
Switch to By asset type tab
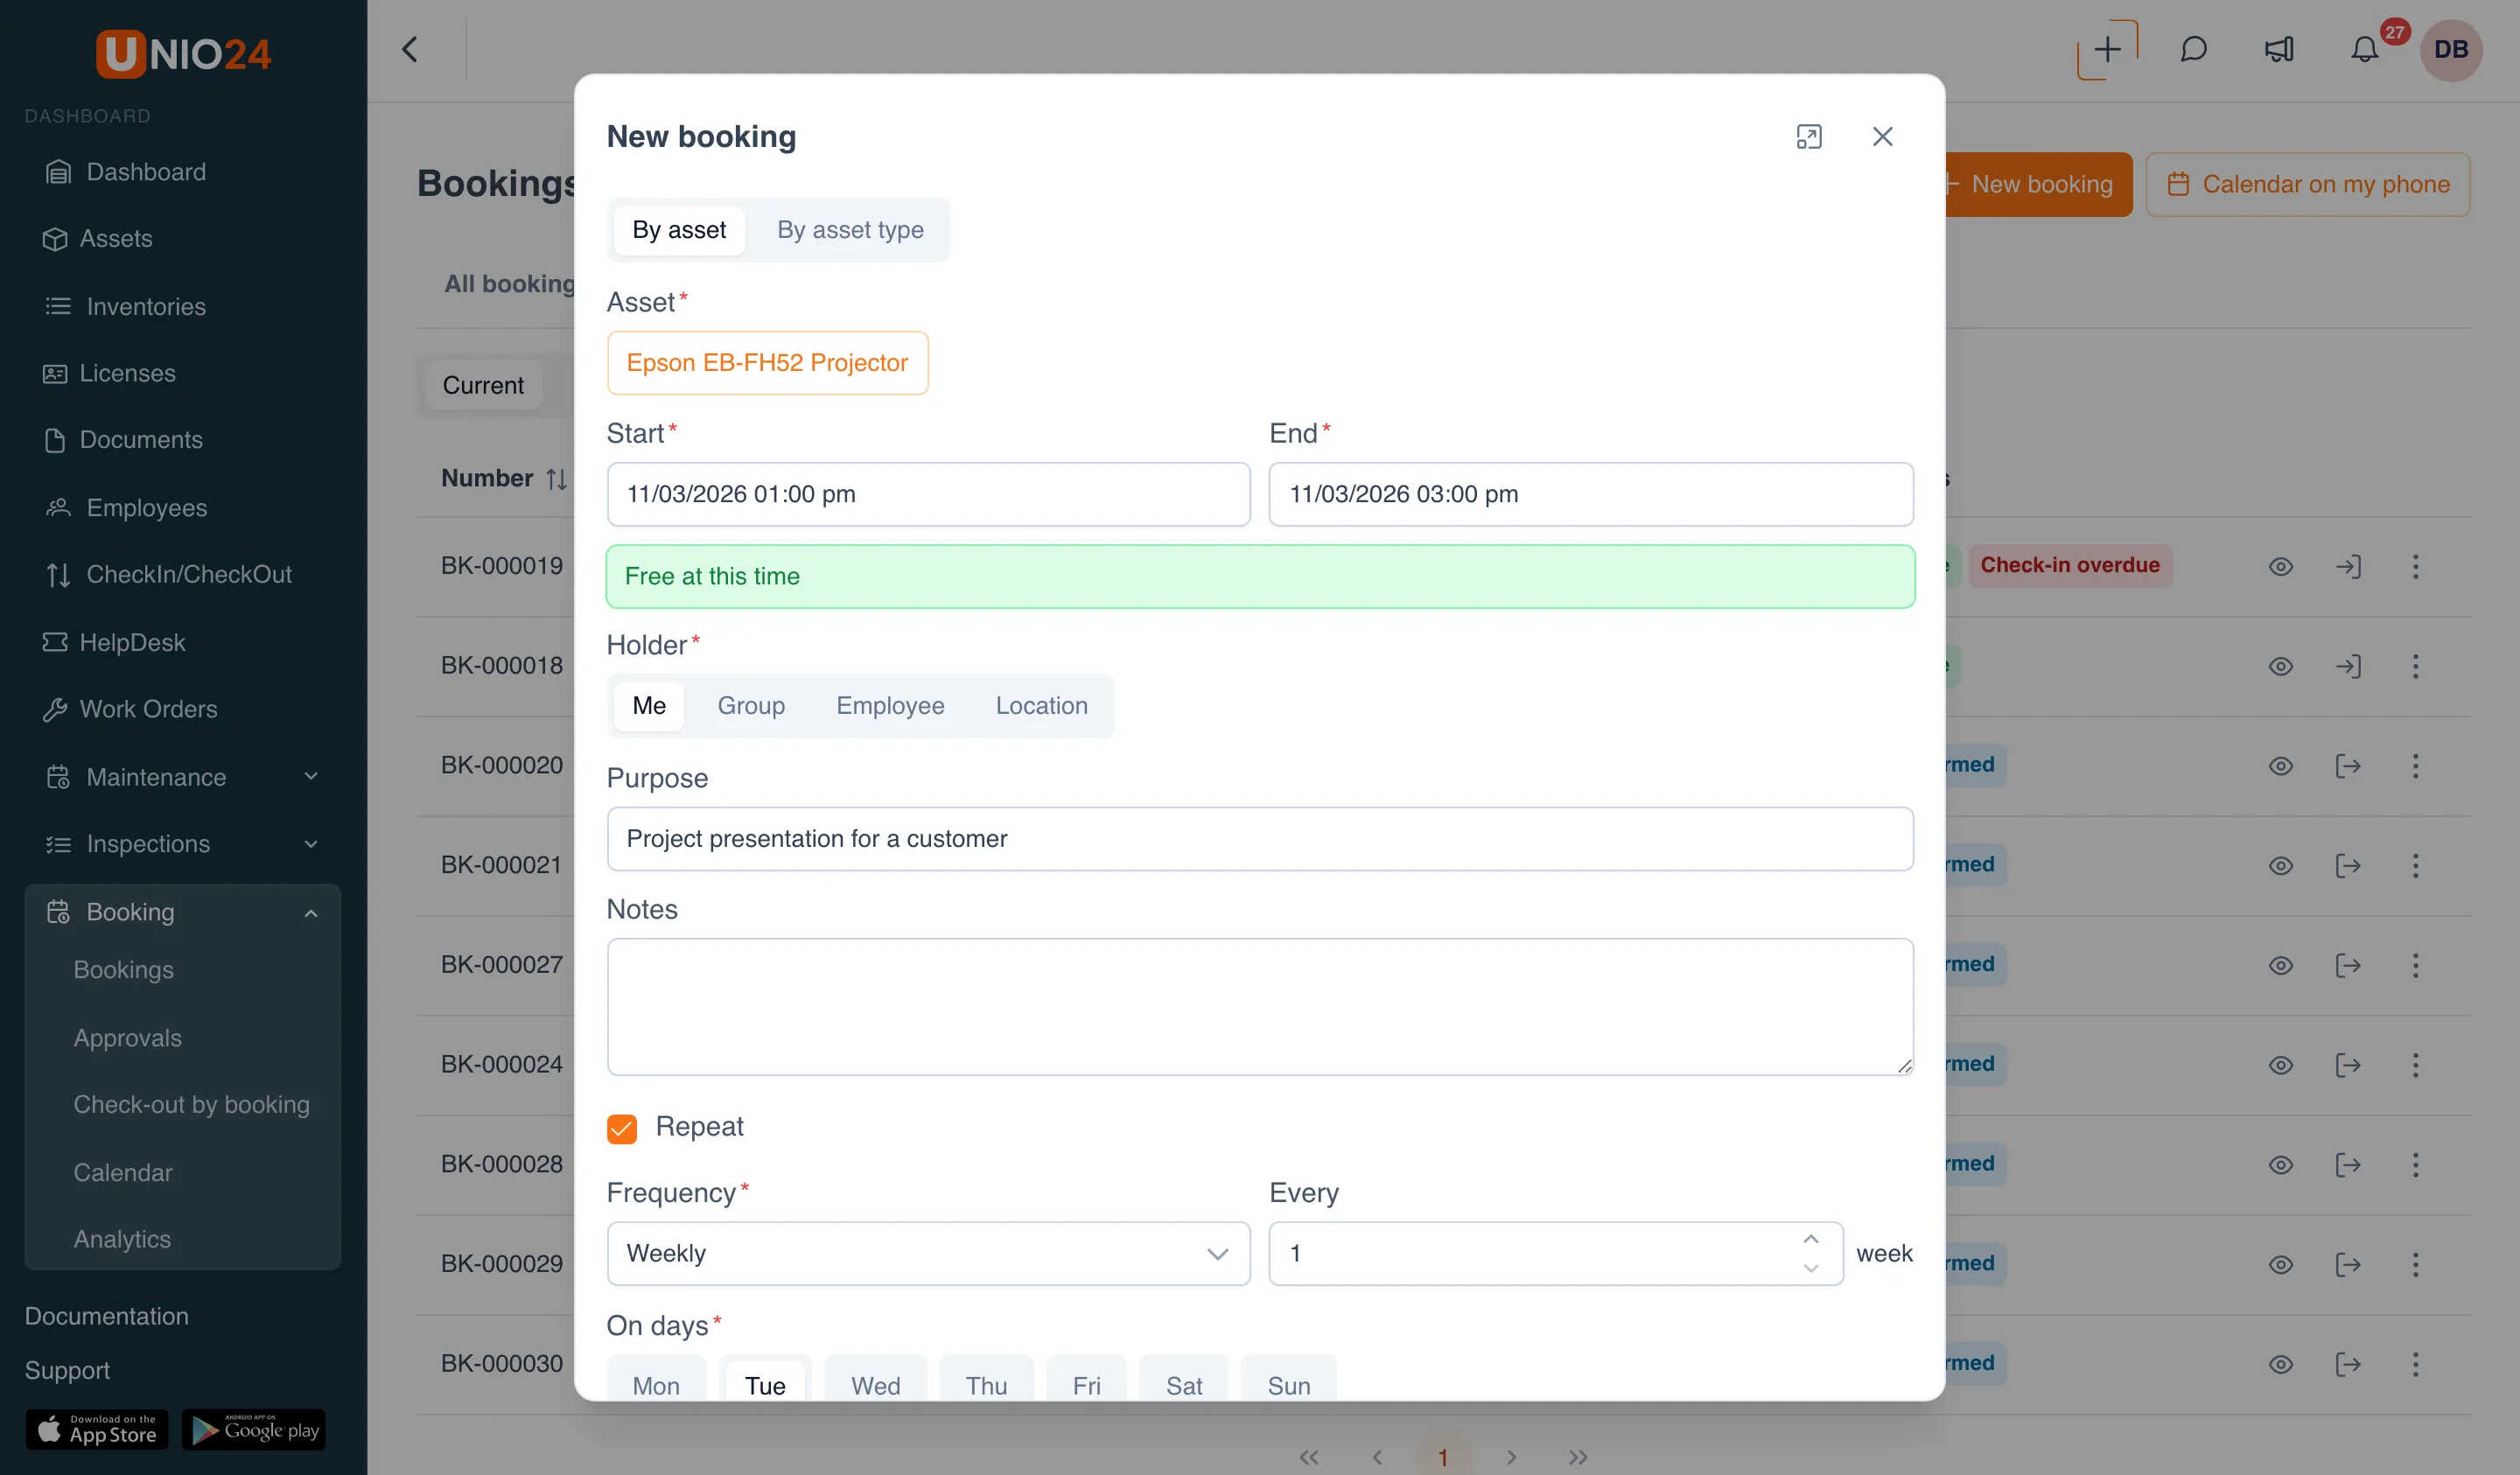tap(850, 230)
